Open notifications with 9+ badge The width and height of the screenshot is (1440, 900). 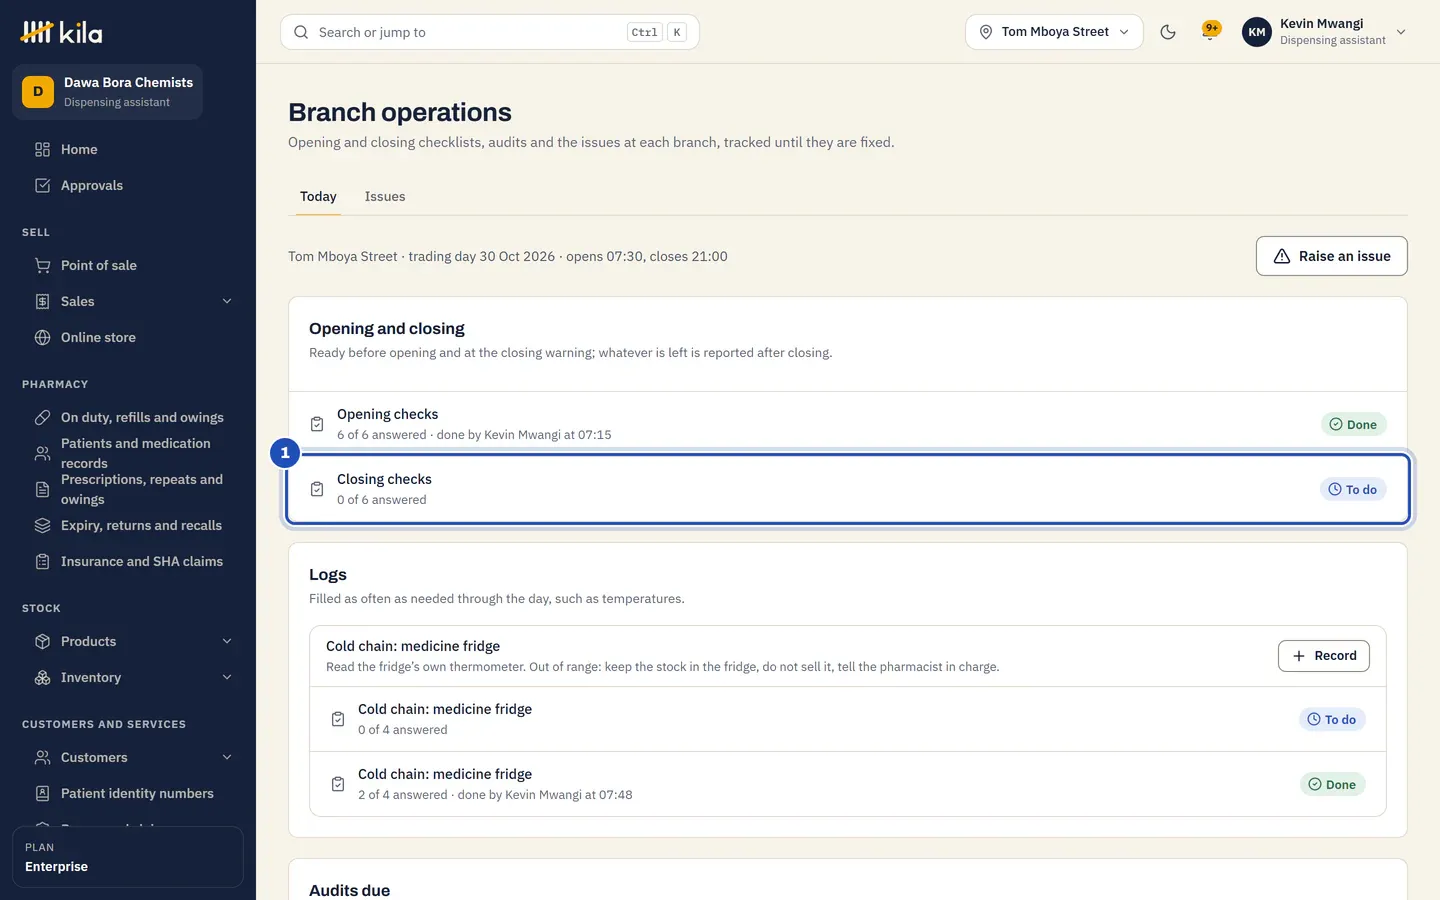[1210, 32]
